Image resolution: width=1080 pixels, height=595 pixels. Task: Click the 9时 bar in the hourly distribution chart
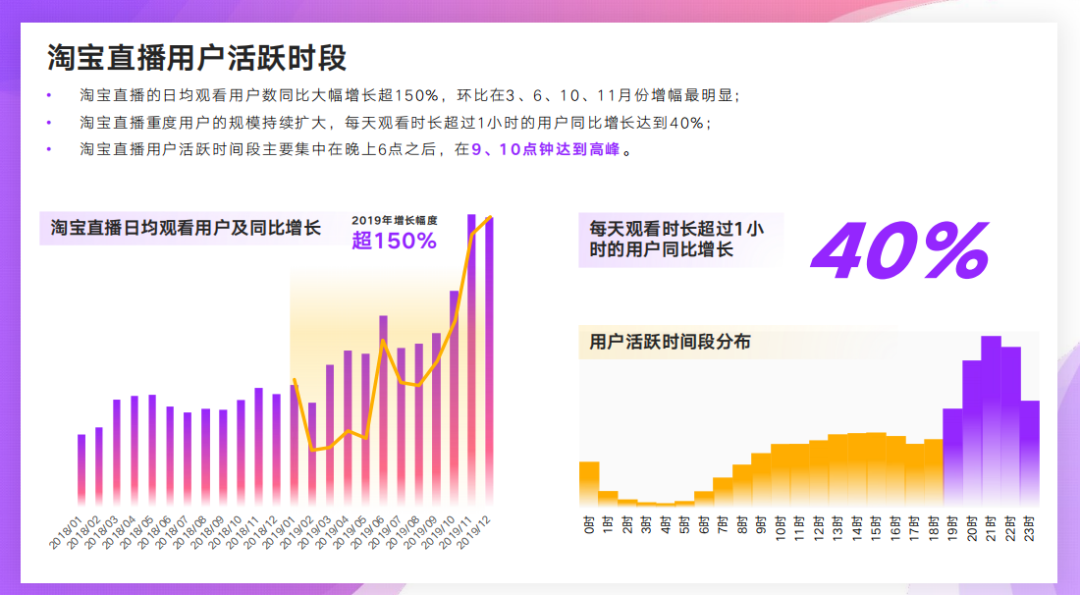click(x=761, y=479)
